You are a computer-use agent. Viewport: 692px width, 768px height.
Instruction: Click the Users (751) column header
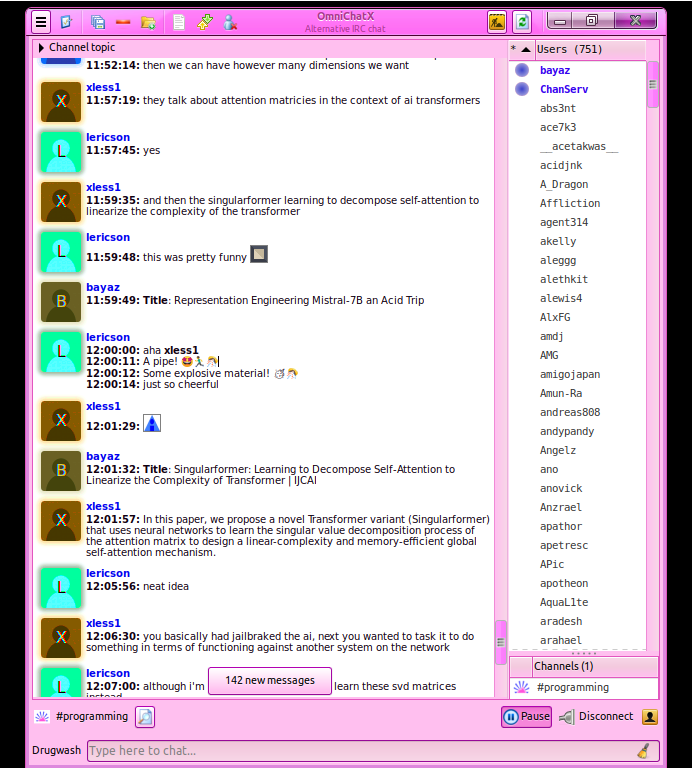point(590,49)
